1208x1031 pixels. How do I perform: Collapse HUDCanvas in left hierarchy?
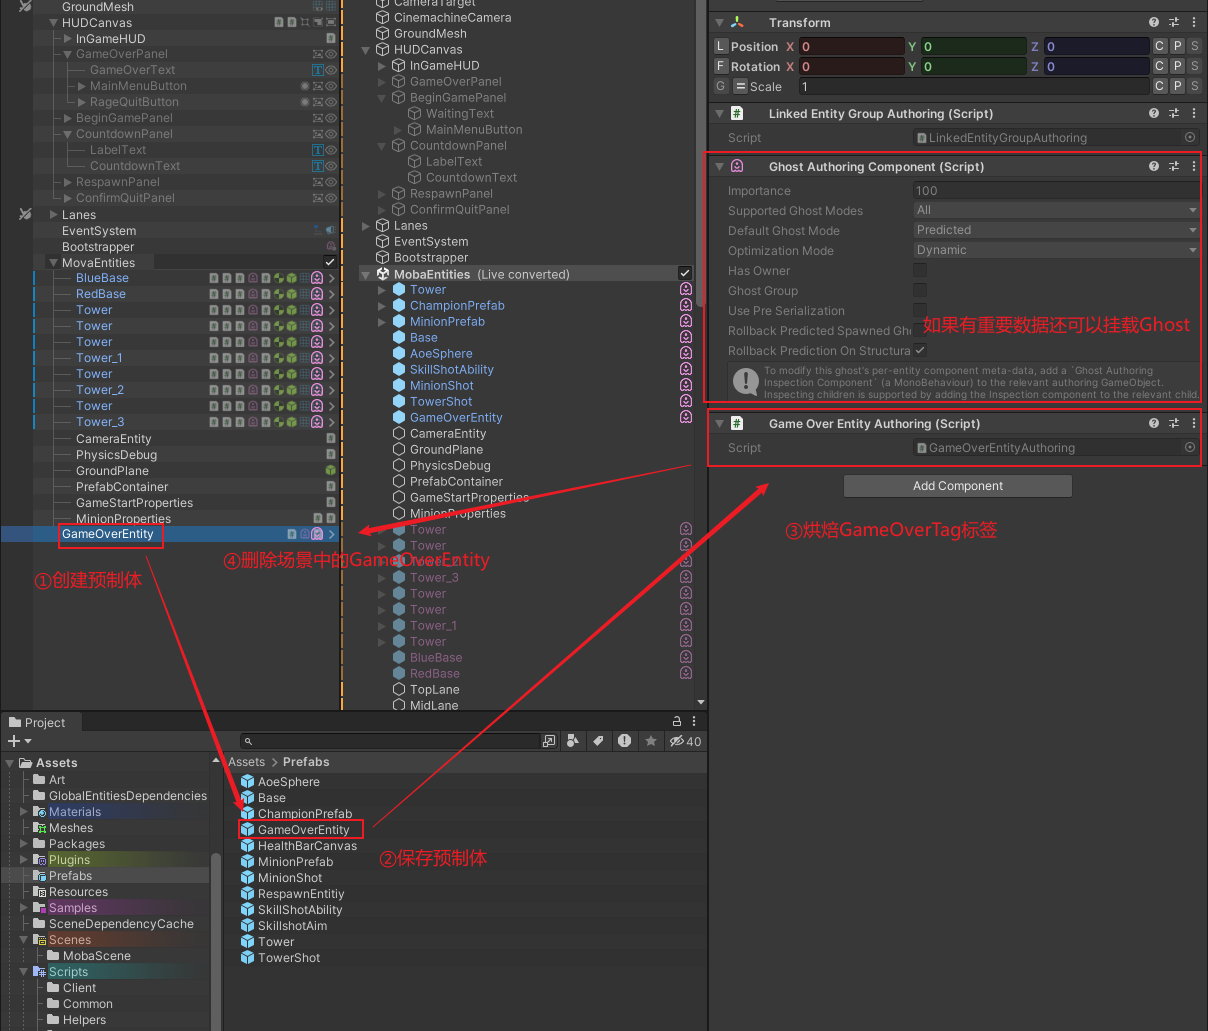point(53,23)
